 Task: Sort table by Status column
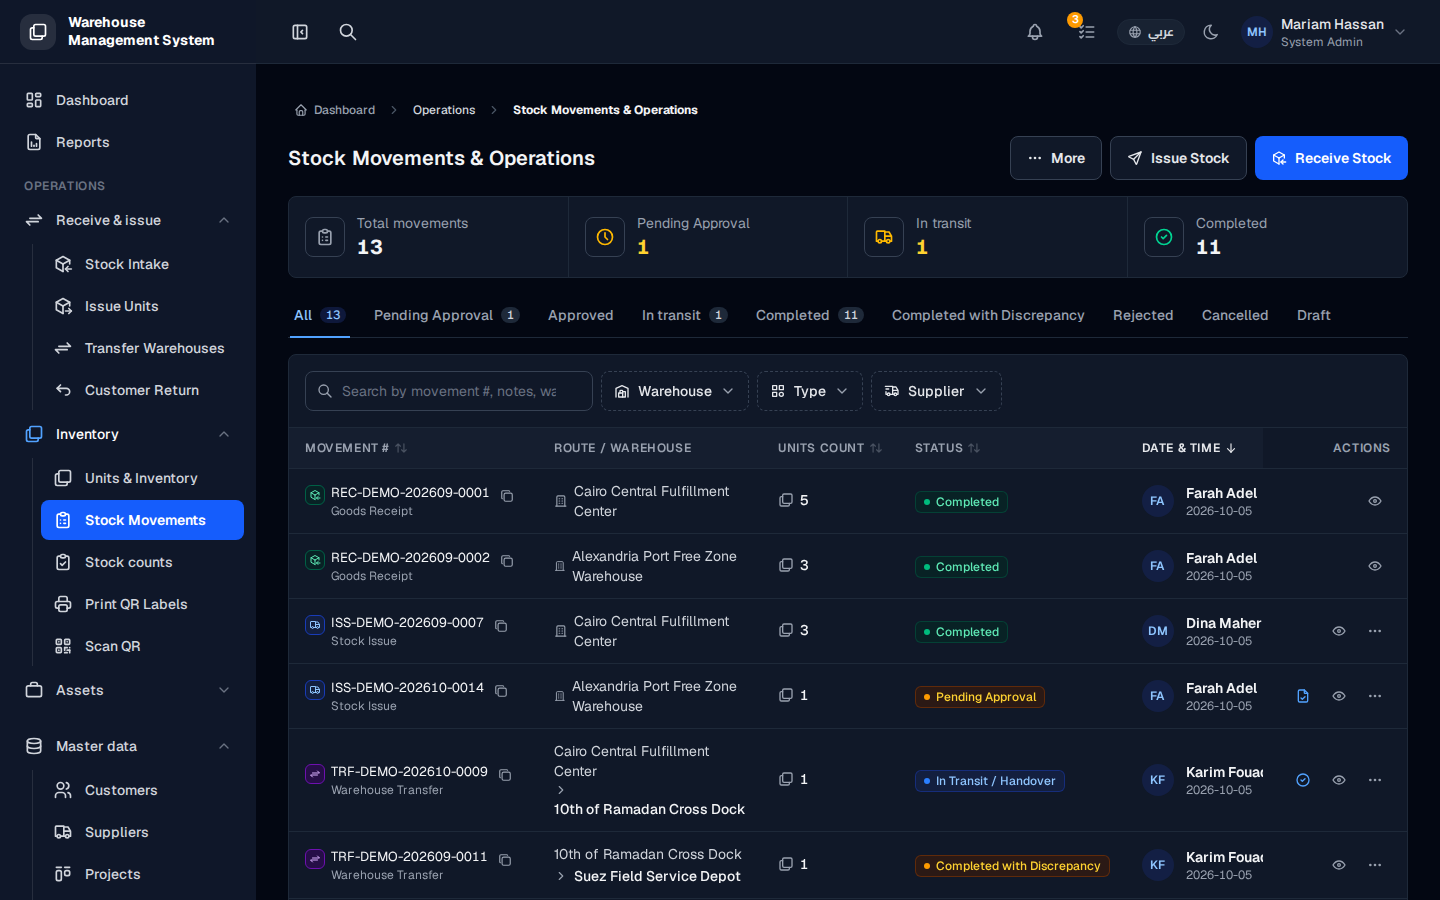947,448
